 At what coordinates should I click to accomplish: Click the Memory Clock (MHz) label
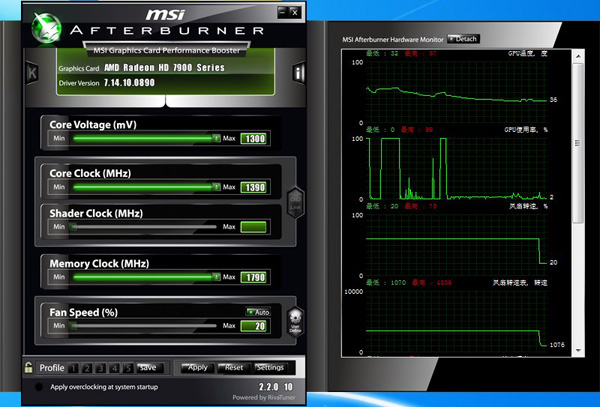[x=99, y=264]
